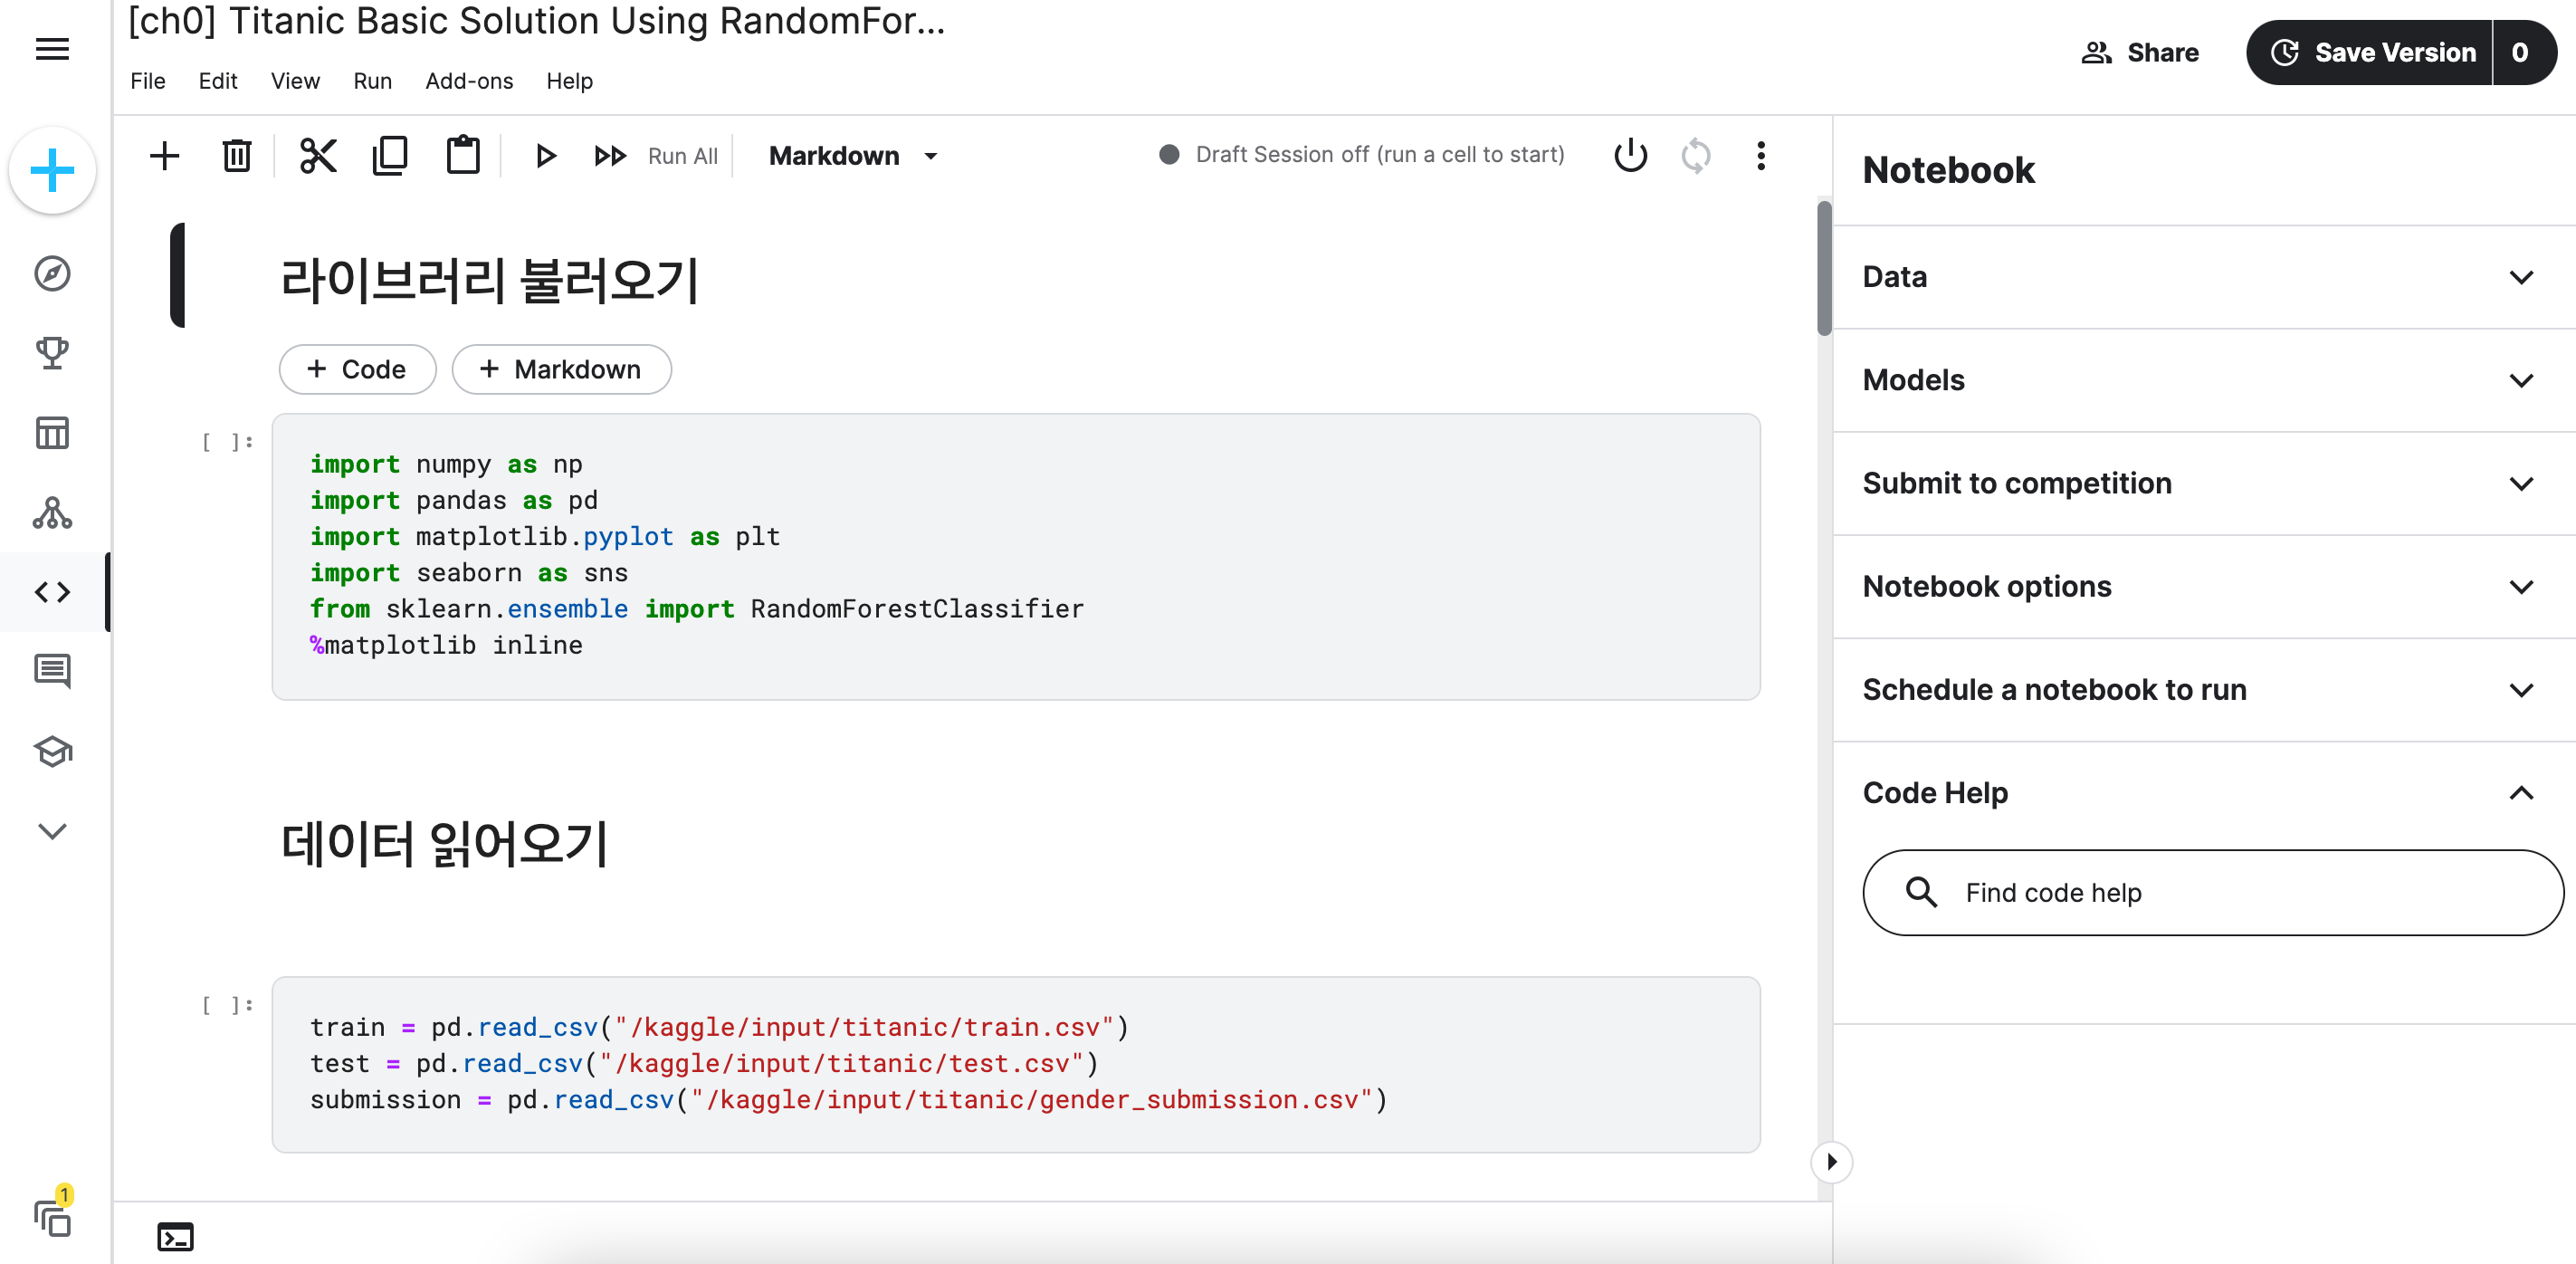Toggle session power icon
This screenshot has height=1264, width=2576.
point(1631,155)
